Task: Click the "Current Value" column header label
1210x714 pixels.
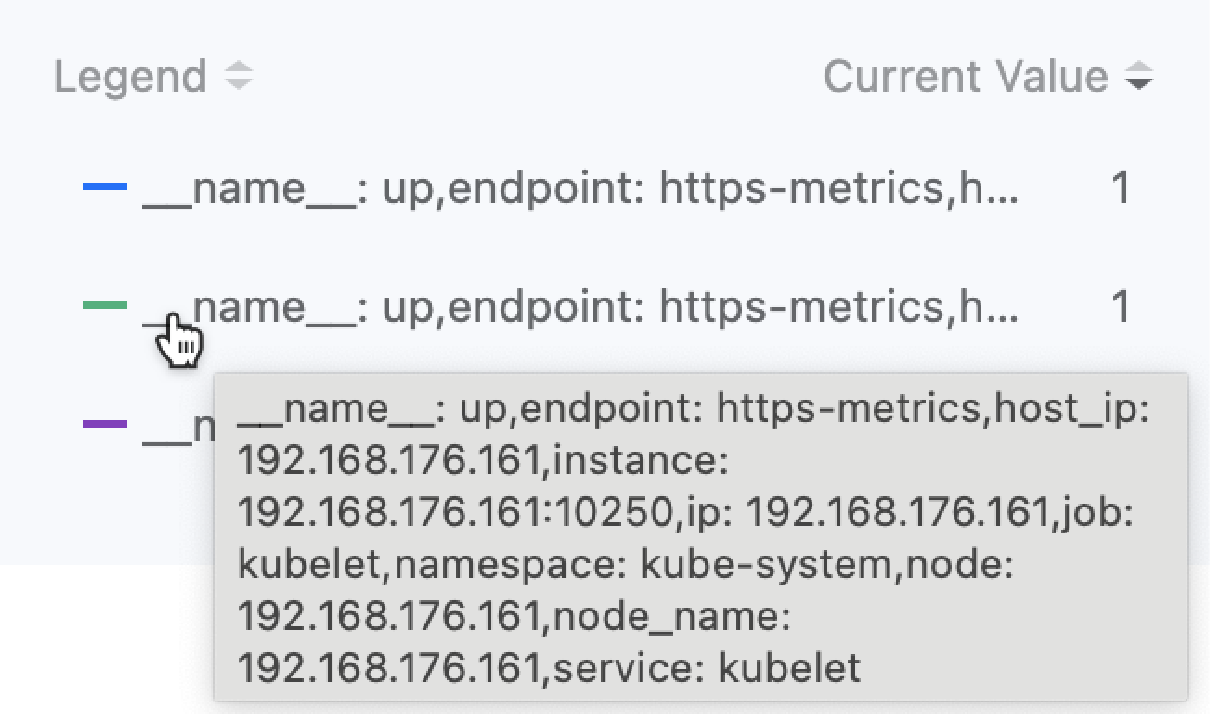Action: [x=965, y=77]
